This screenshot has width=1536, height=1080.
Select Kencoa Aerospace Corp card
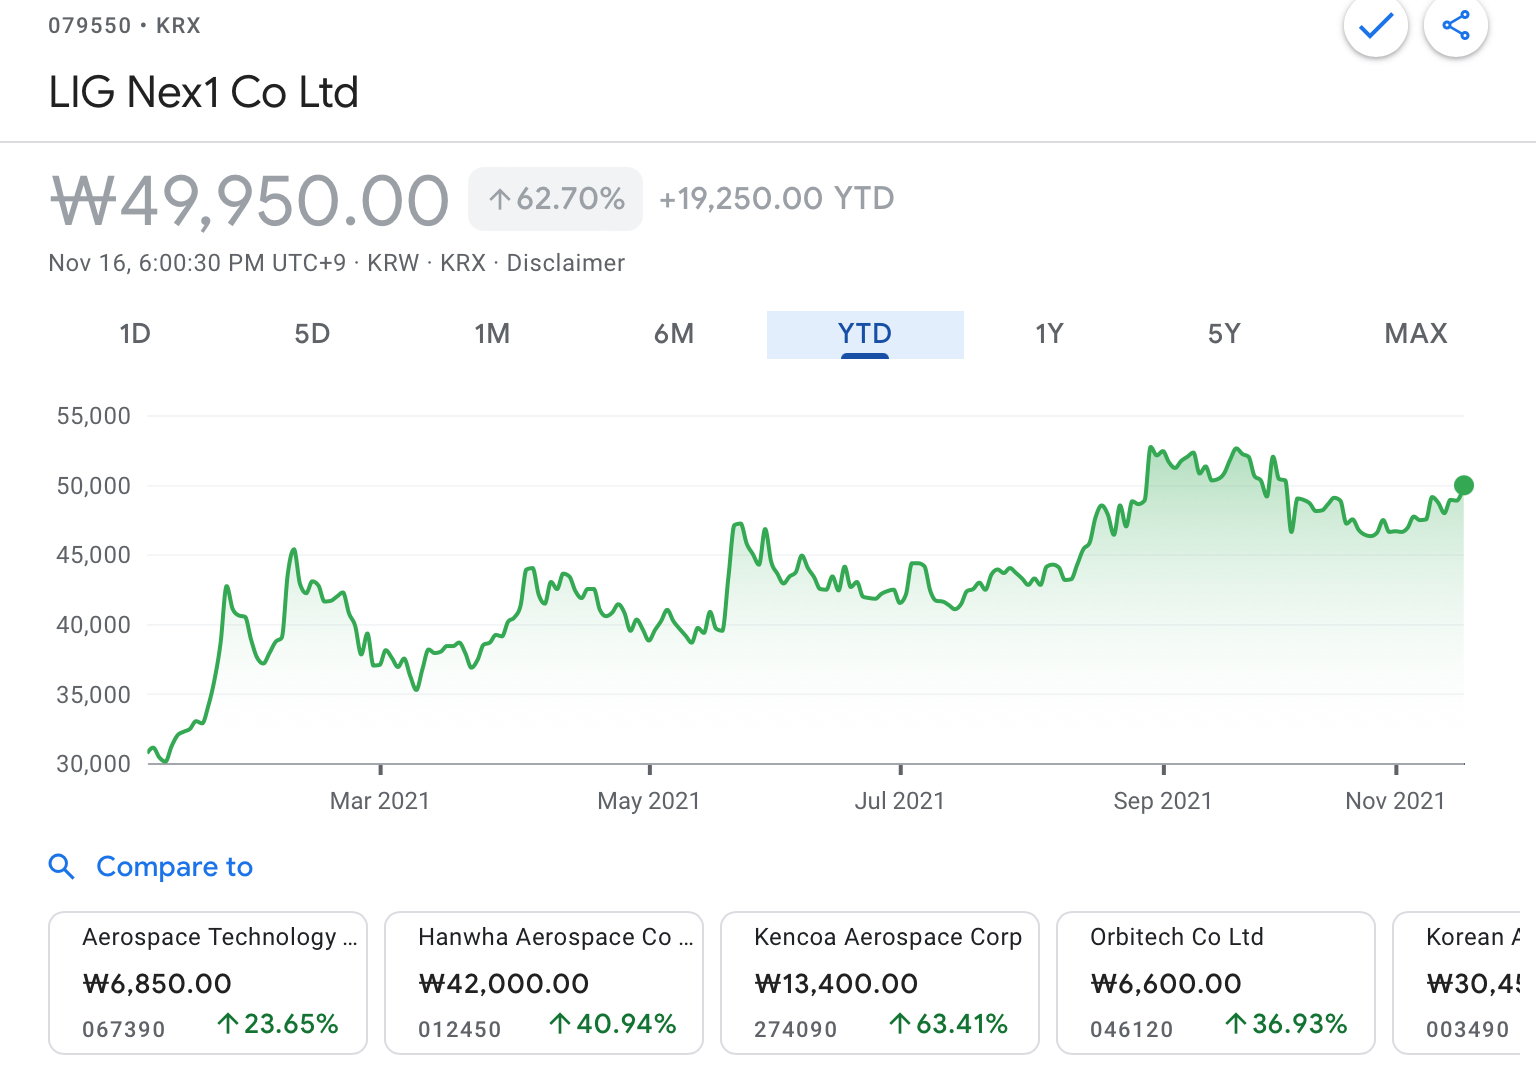click(880, 982)
